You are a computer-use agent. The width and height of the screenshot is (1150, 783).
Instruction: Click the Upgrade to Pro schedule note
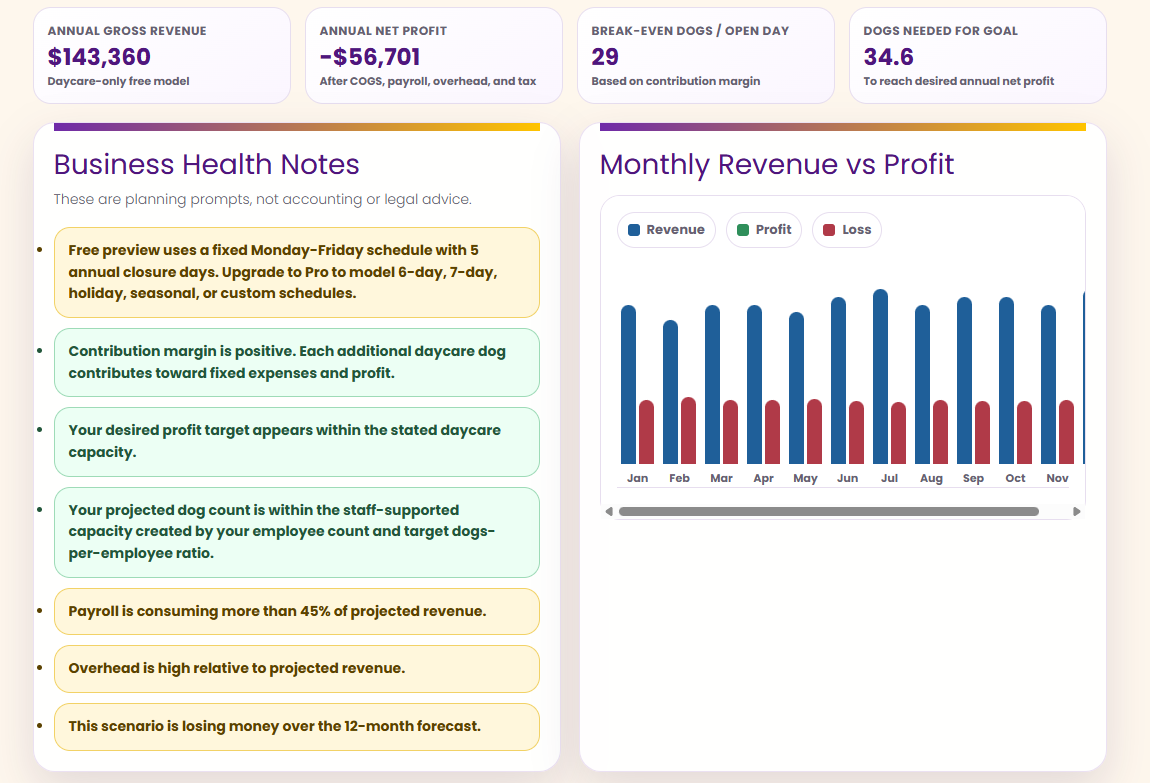297,272
